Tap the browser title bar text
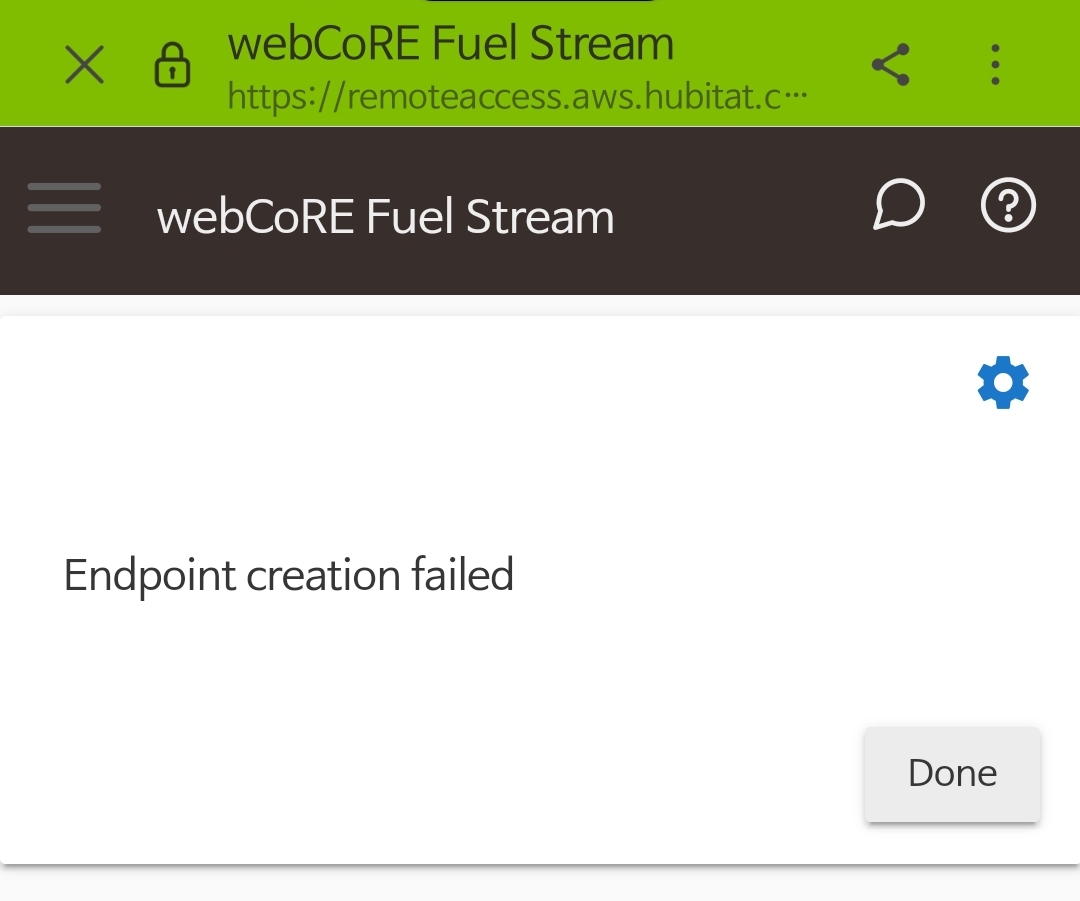The image size is (1080, 901). [450, 42]
